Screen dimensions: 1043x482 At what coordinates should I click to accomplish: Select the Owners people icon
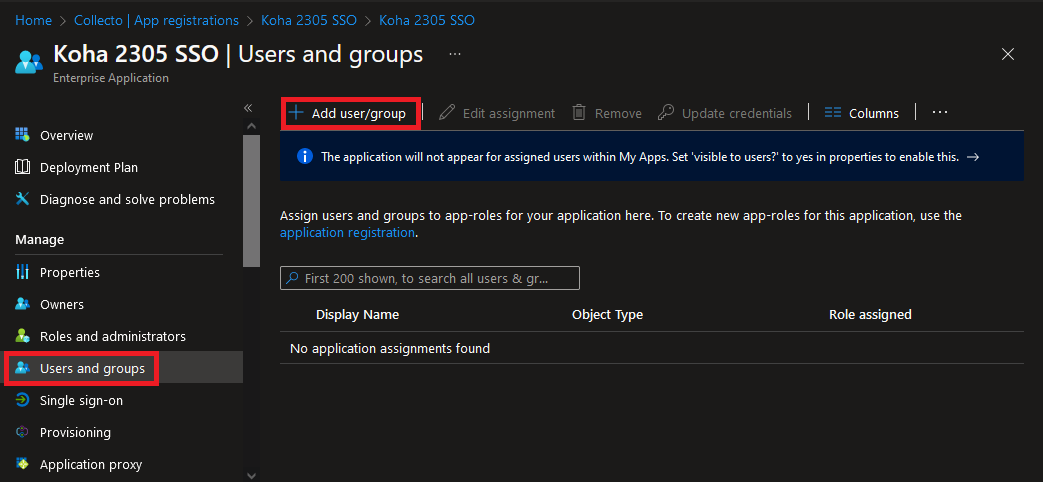pos(22,304)
